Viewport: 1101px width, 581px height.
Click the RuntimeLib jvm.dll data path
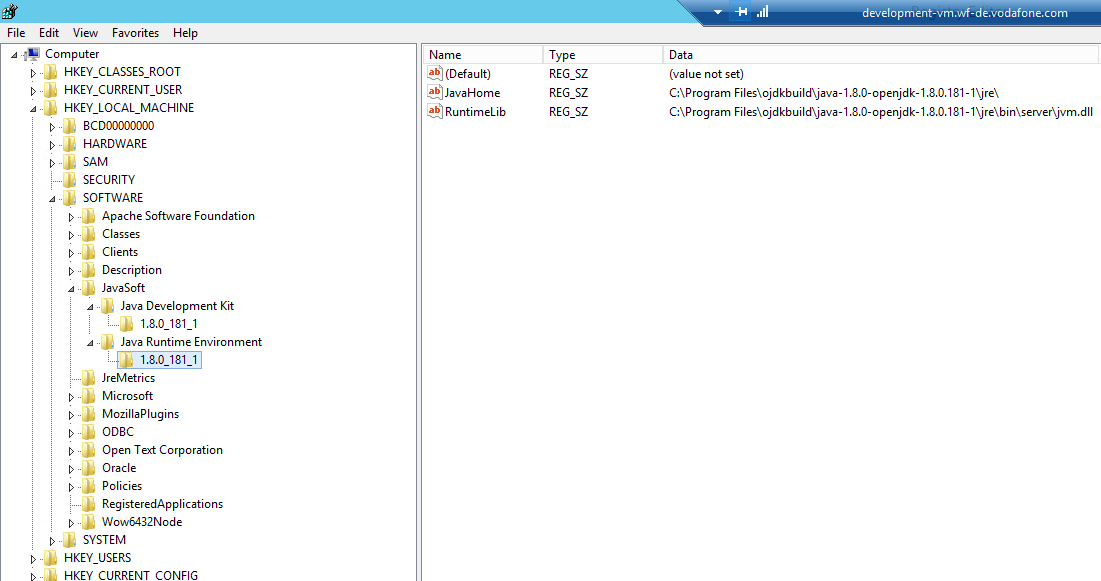click(x=881, y=112)
